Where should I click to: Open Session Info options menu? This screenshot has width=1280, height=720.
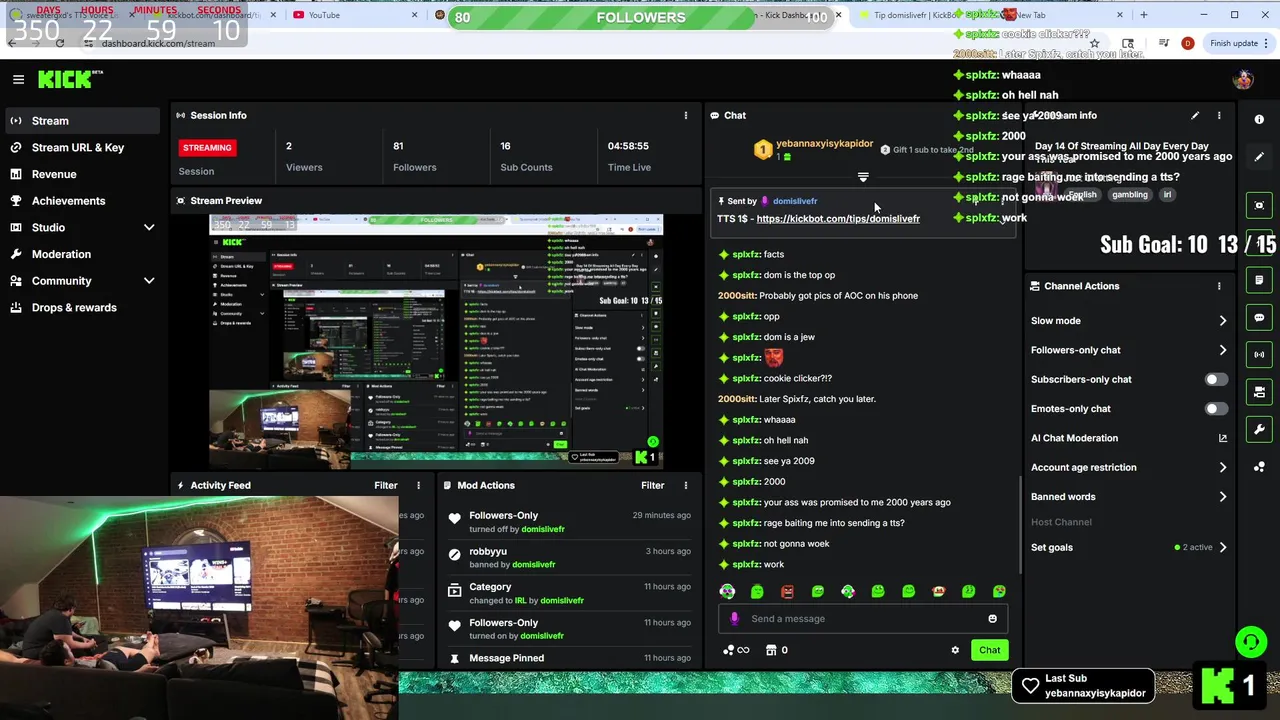click(686, 115)
